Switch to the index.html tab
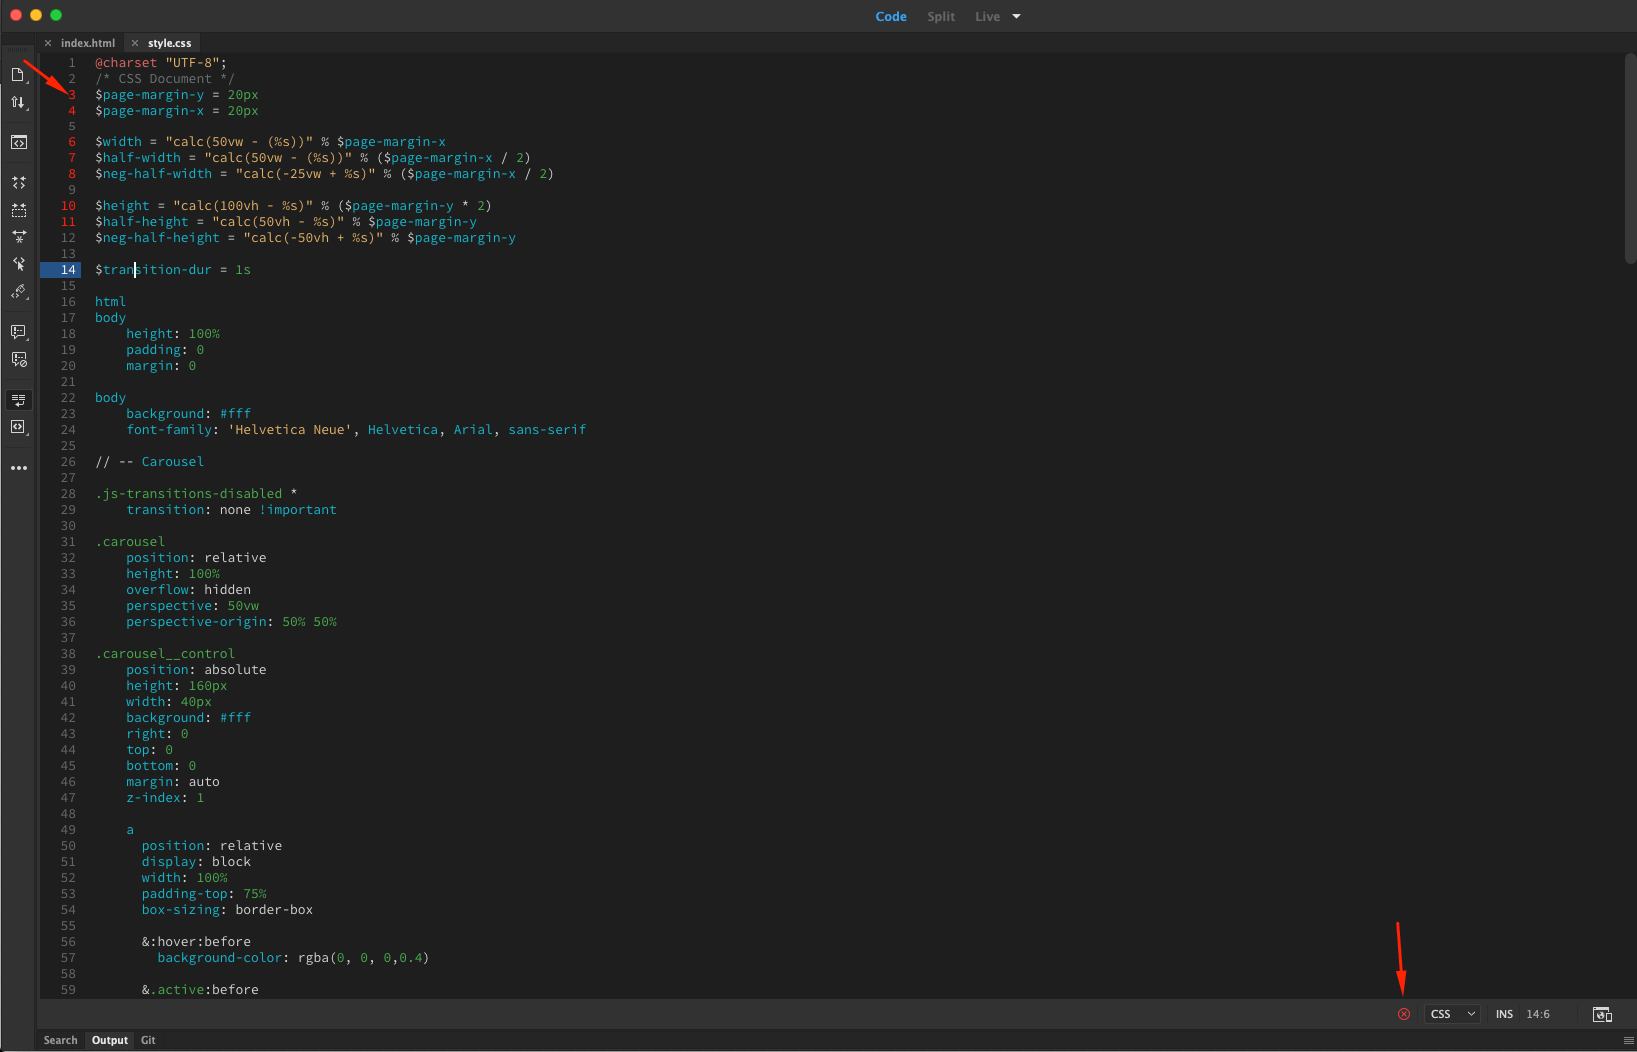Screen dimensions: 1637x1052 86,43
